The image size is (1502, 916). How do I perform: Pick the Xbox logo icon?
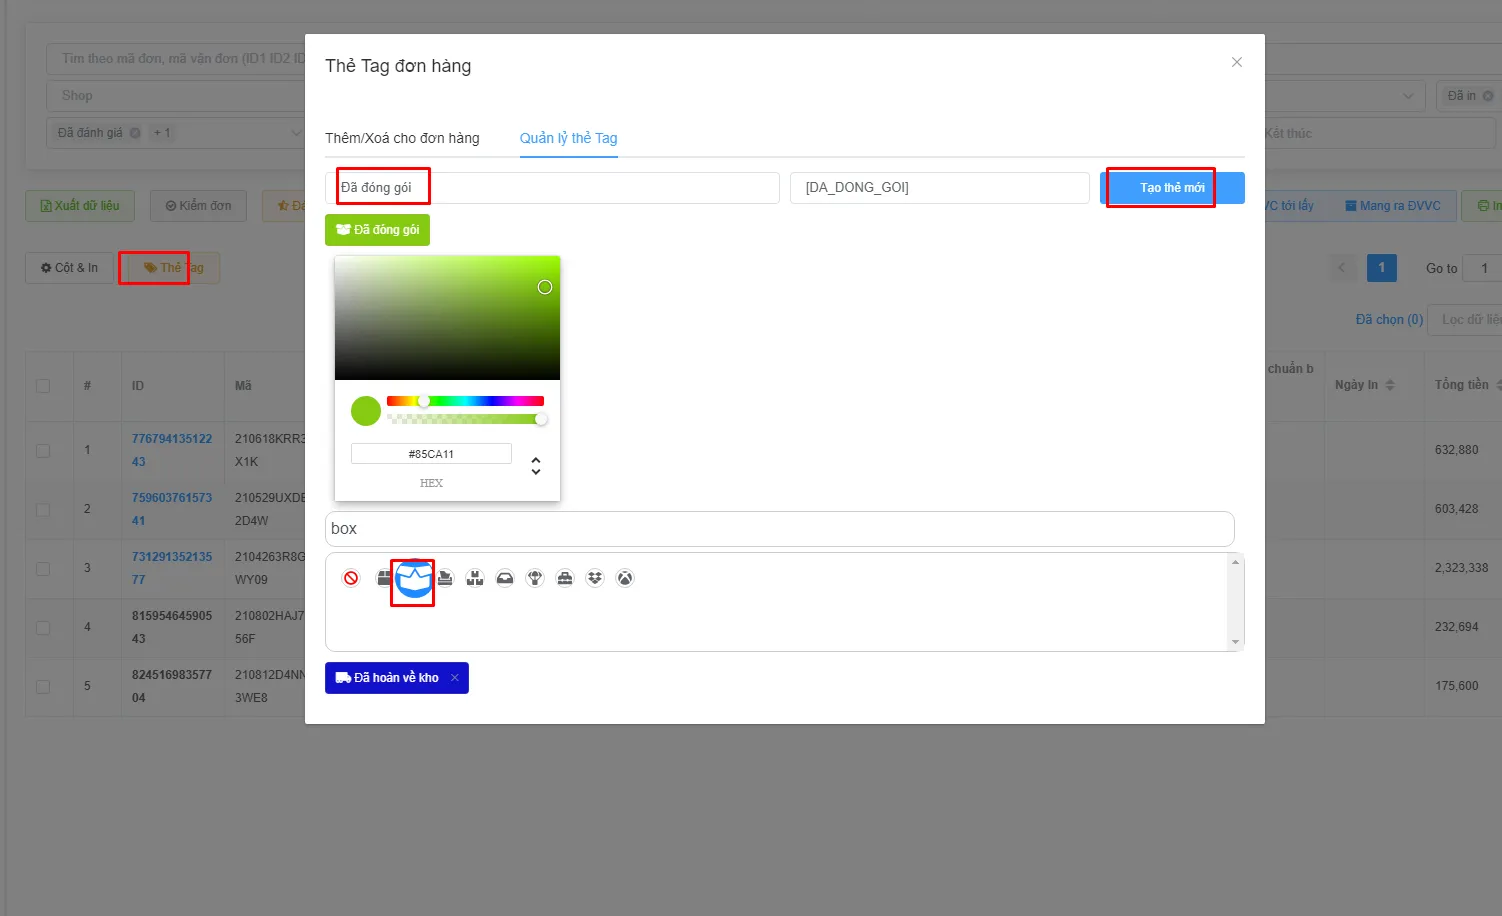point(625,578)
